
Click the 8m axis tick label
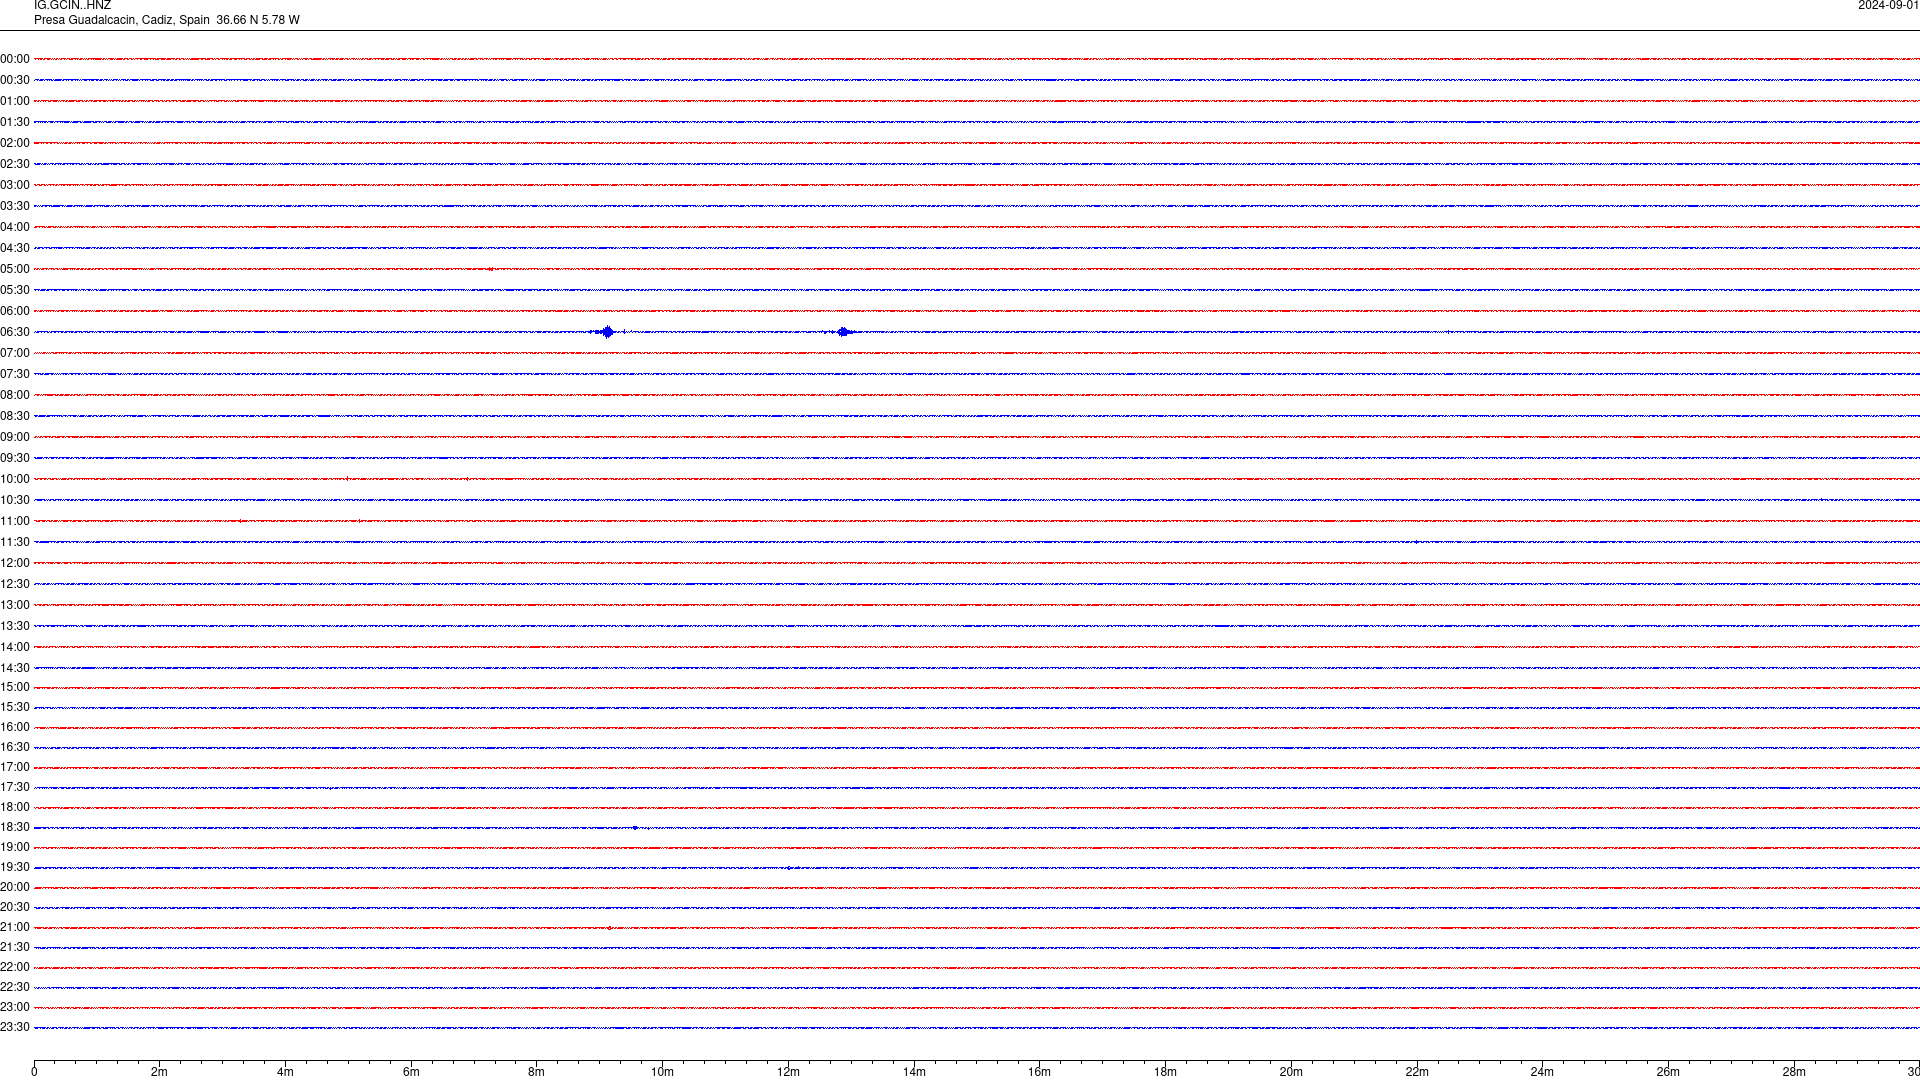[537, 1072]
